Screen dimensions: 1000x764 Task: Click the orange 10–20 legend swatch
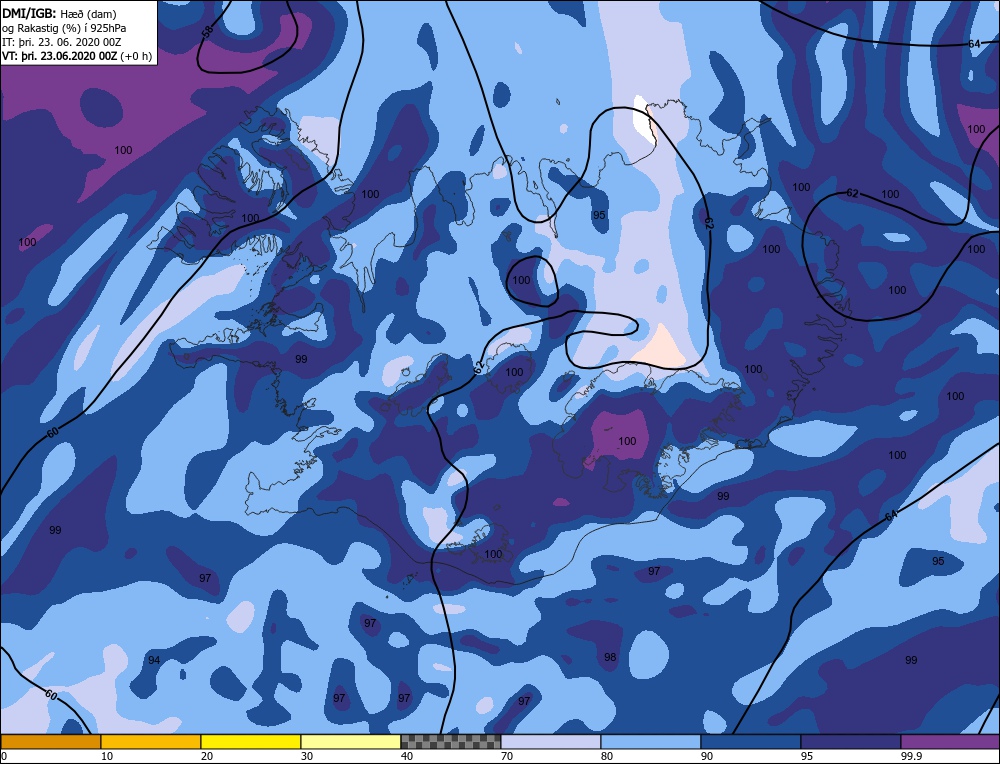[x=151, y=742]
